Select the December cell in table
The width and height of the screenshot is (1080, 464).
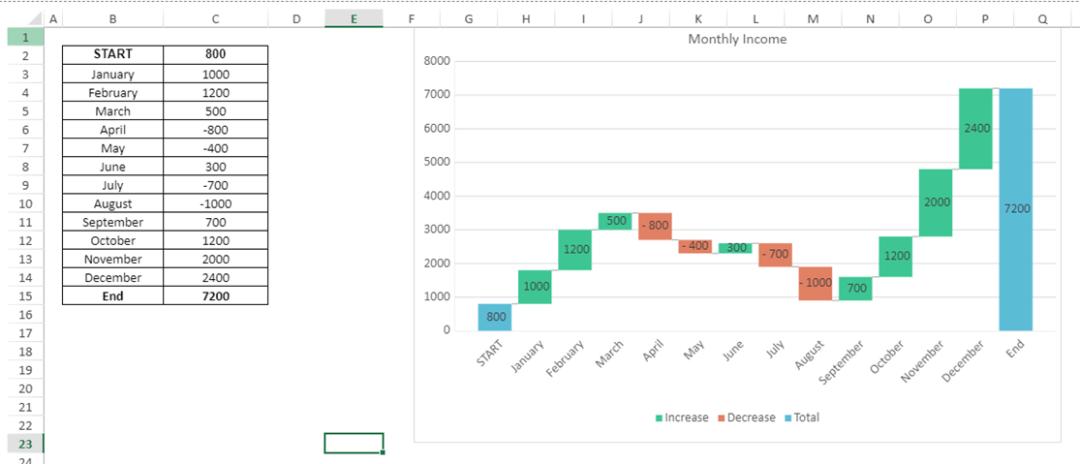(113, 277)
